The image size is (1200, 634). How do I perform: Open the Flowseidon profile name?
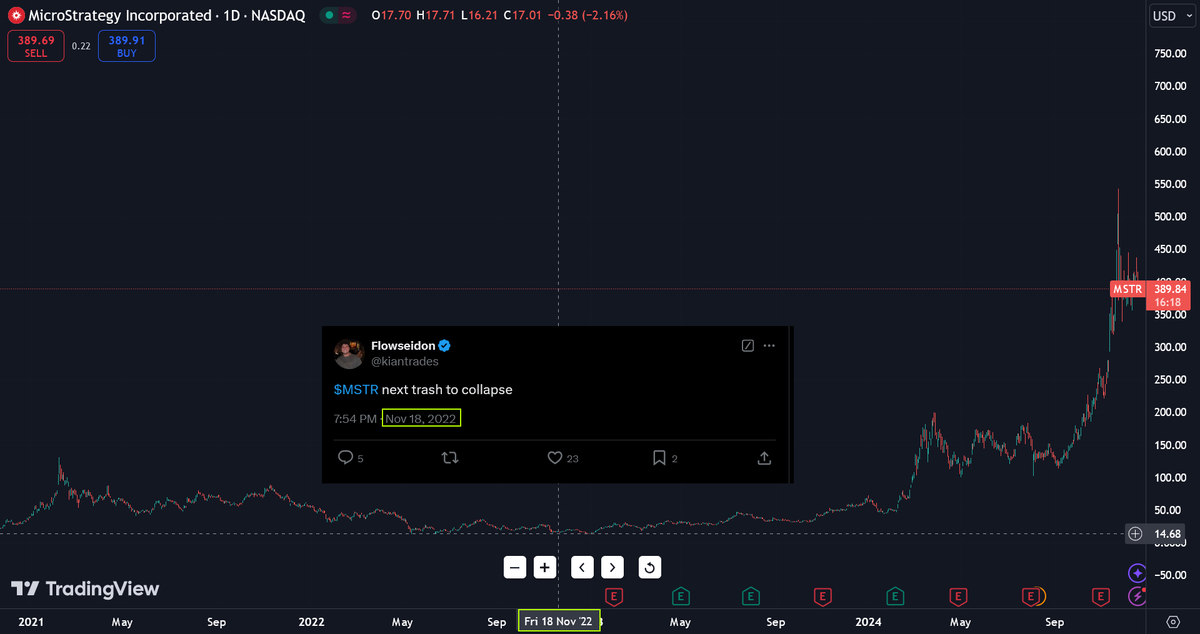click(402, 346)
